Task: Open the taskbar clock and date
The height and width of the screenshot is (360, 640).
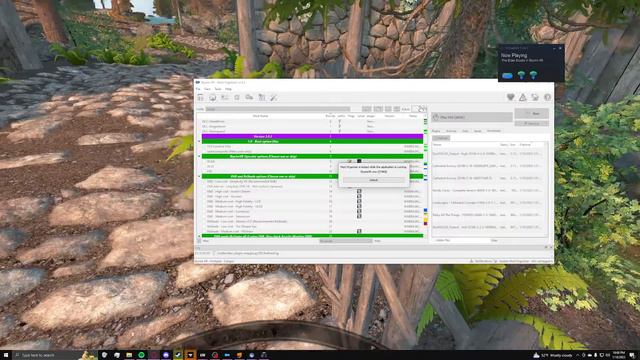Action: (619, 355)
